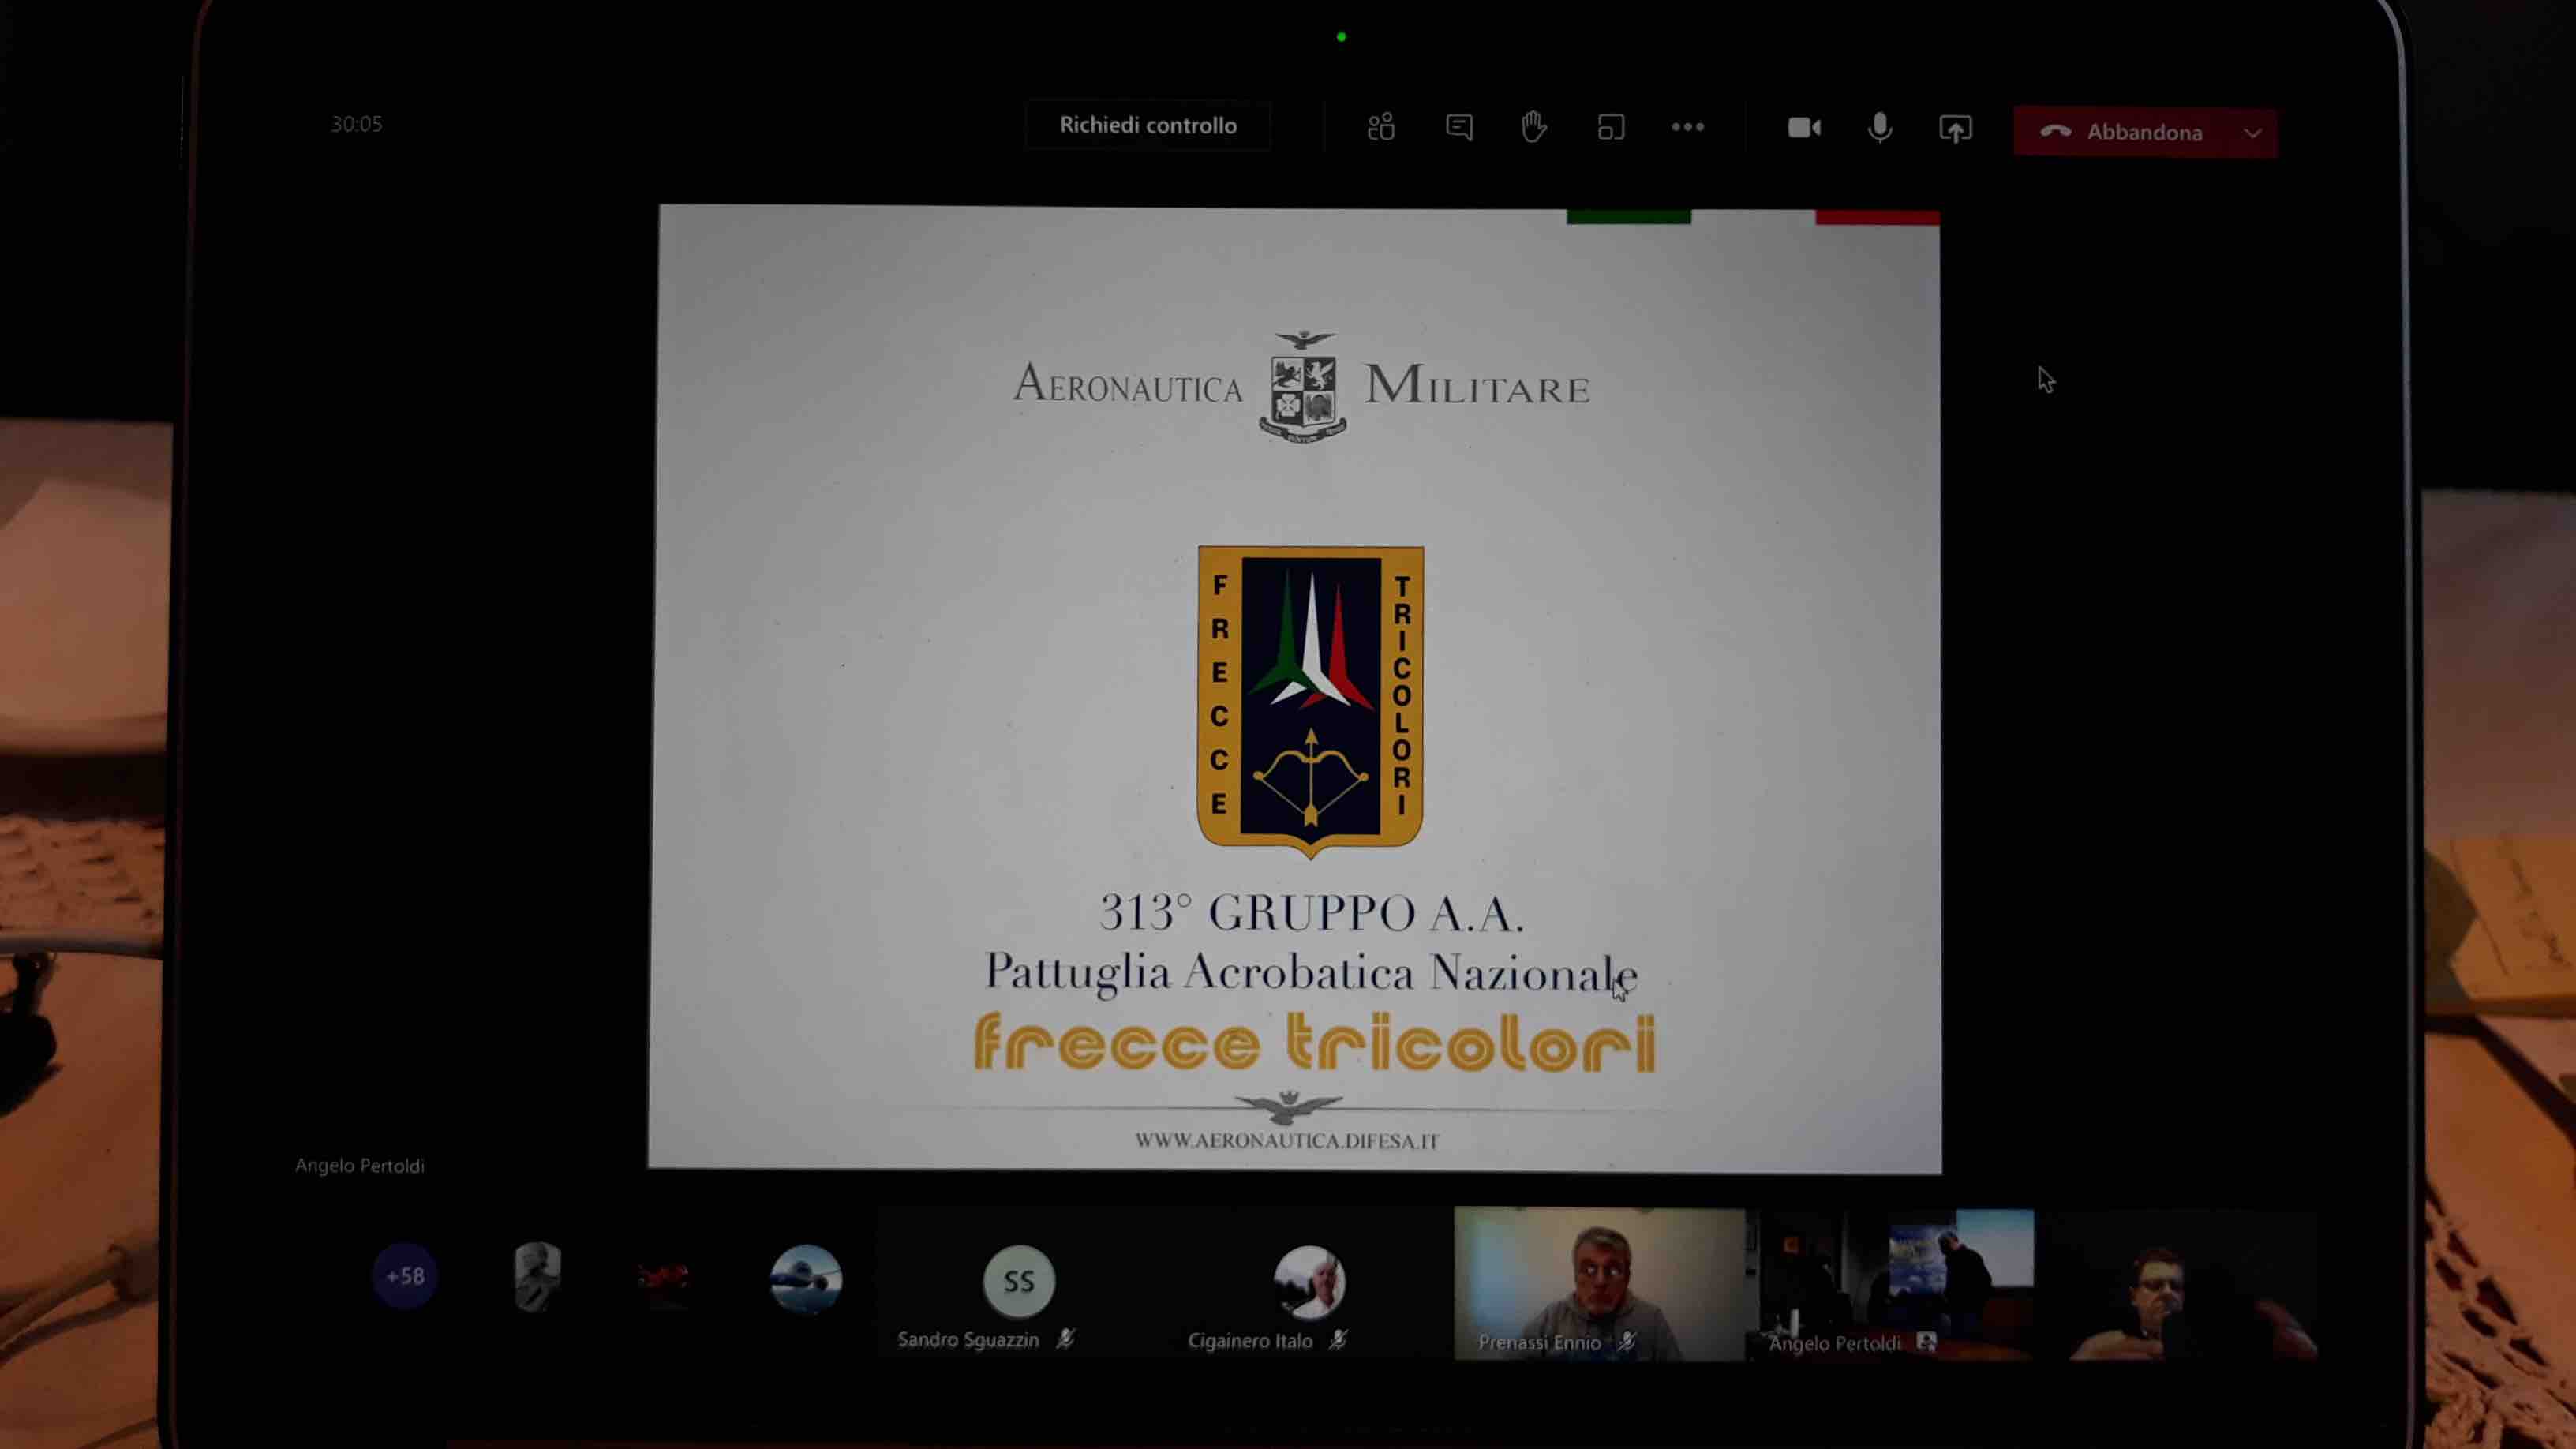Open the meeting chat icon
This screenshot has height=1449, width=2576.
(1459, 127)
